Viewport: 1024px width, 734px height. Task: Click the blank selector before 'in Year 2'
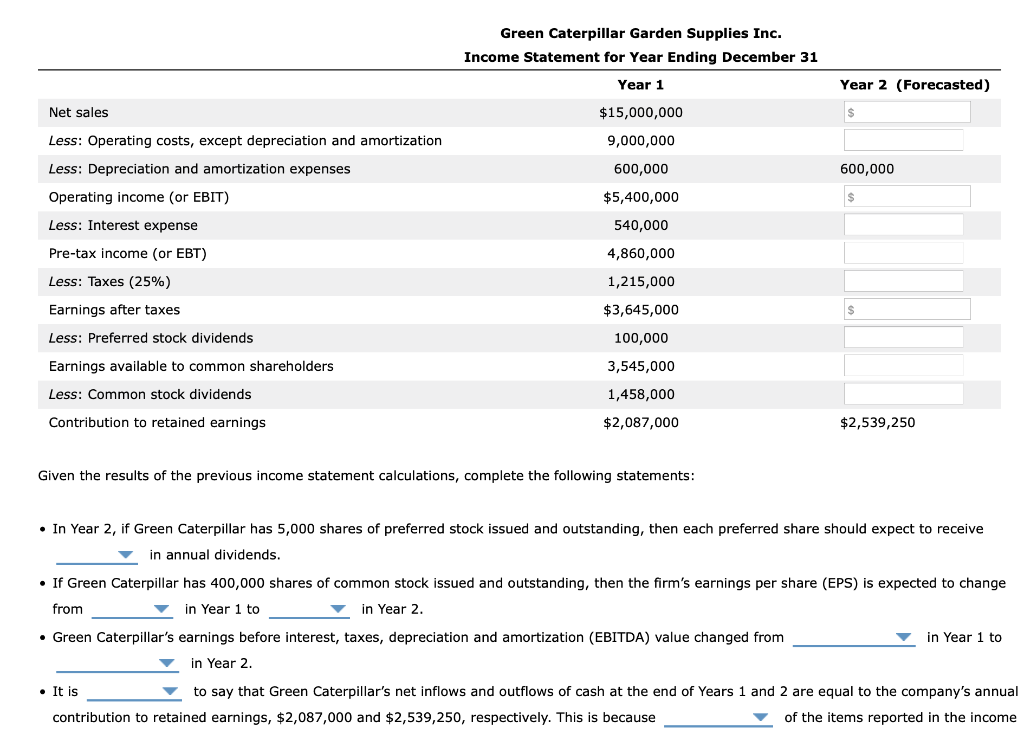(x=117, y=663)
